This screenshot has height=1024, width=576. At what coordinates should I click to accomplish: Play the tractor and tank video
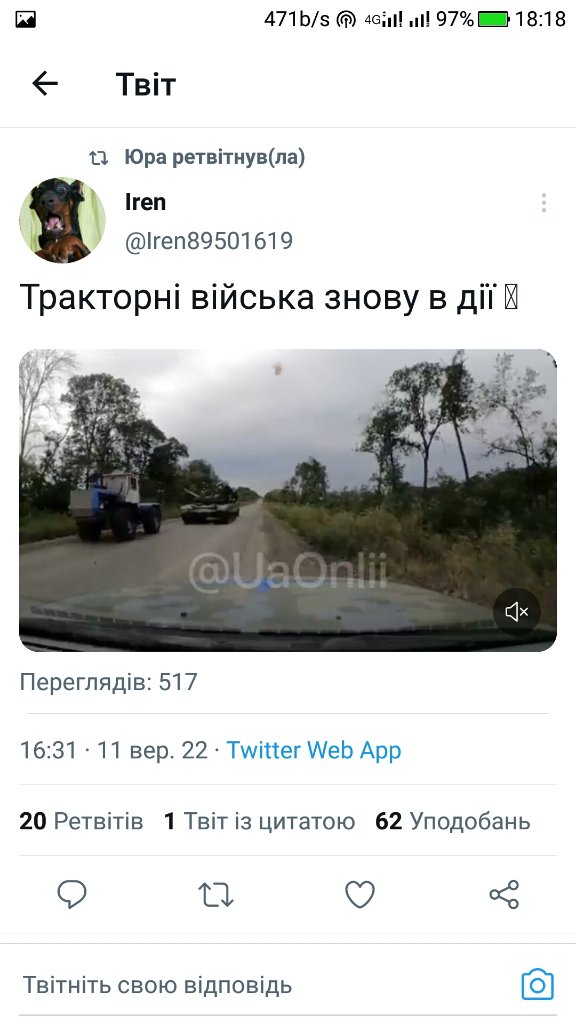click(287, 500)
